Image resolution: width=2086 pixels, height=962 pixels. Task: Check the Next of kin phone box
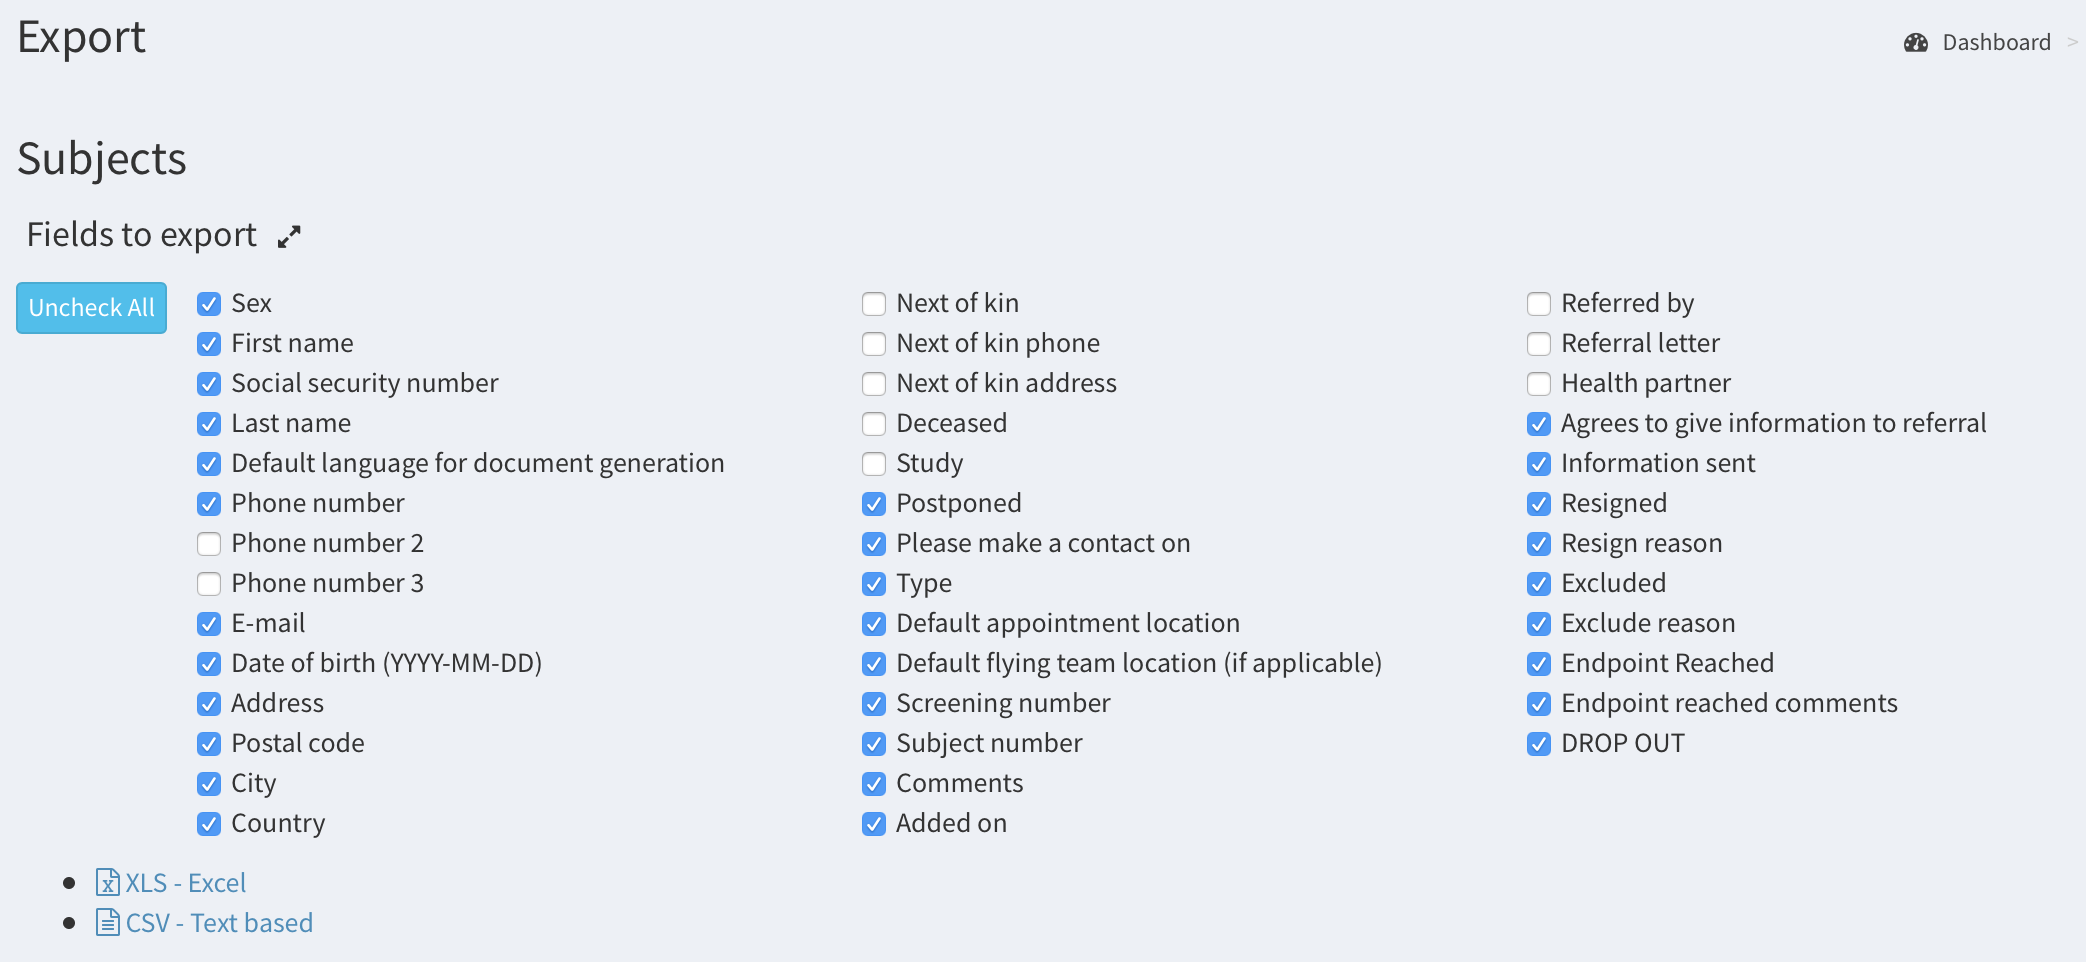point(874,344)
